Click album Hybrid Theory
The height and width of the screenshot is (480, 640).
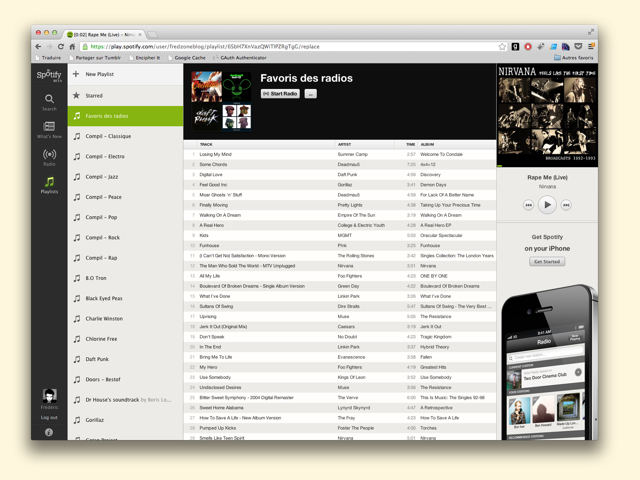coord(434,347)
